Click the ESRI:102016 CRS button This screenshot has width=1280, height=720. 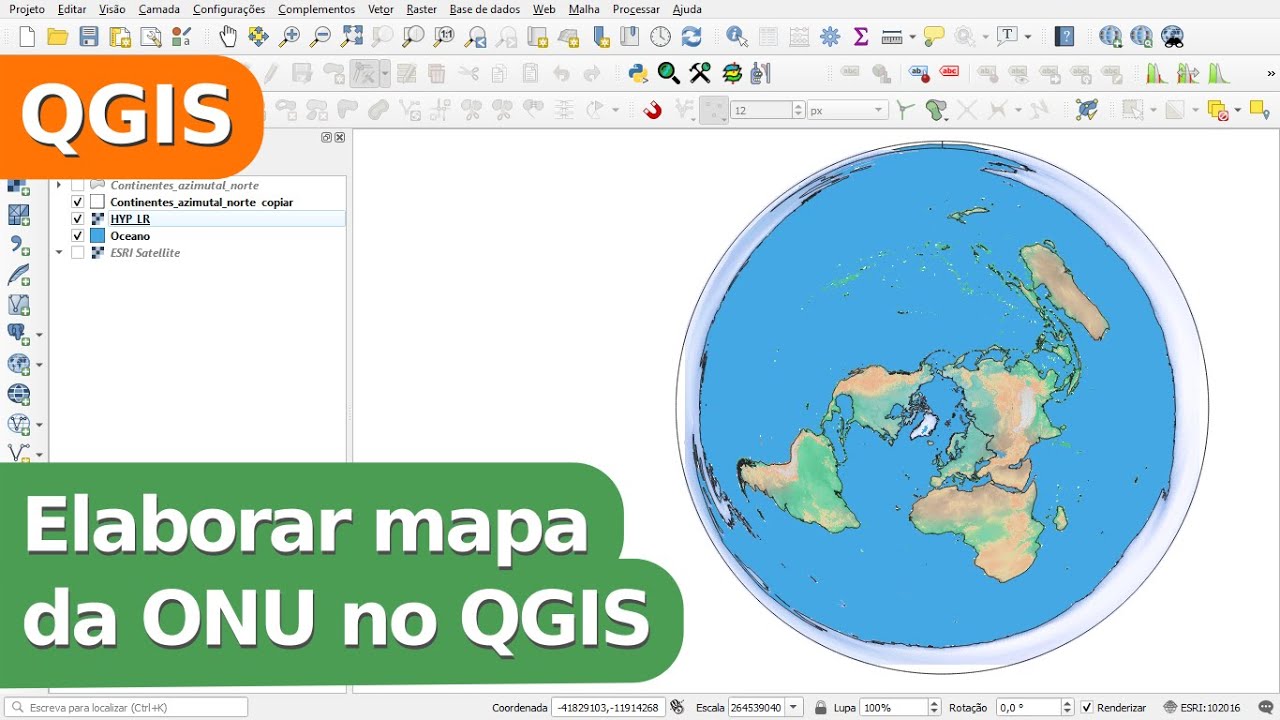tap(1203, 708)
